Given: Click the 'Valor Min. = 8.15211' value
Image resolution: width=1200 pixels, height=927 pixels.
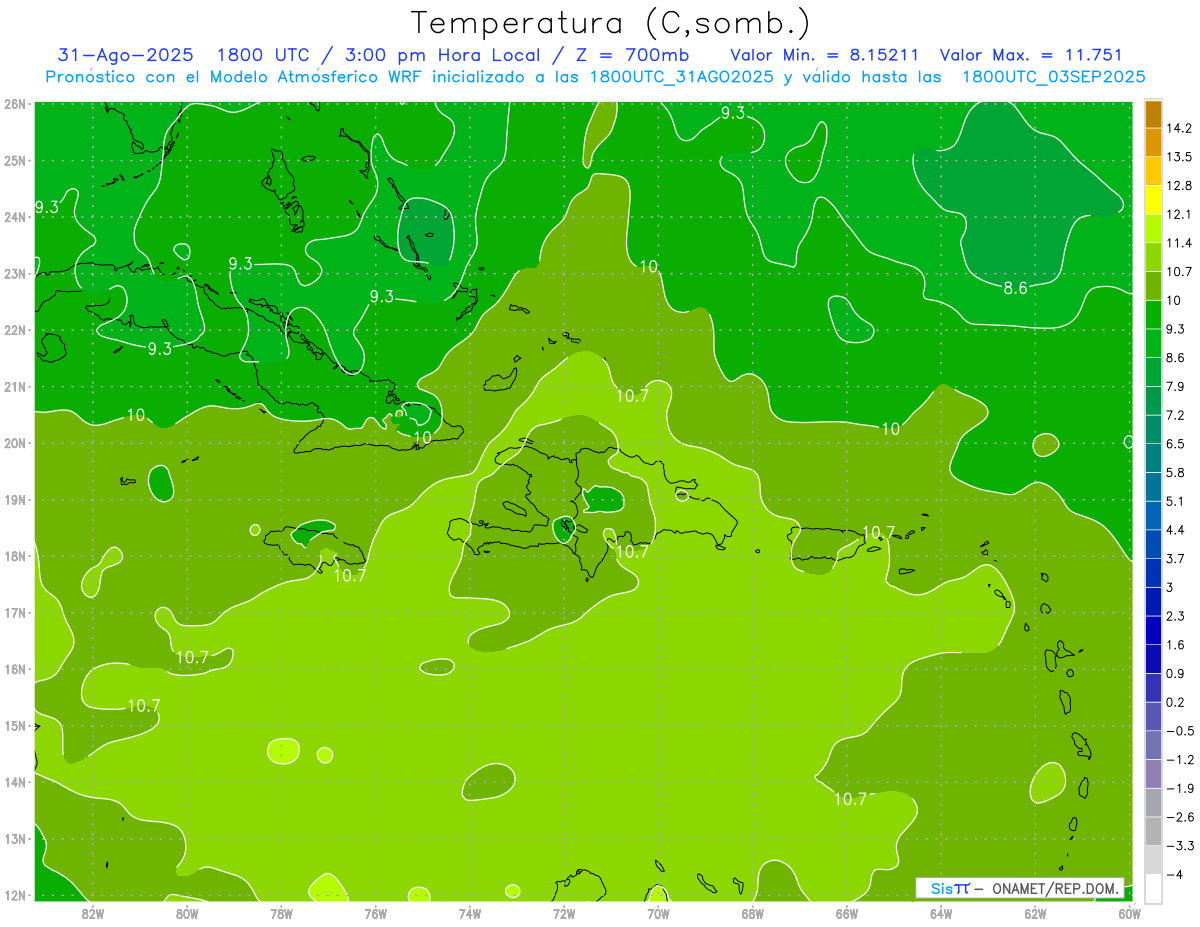Looking at the screenshot, I should point(825,55).
